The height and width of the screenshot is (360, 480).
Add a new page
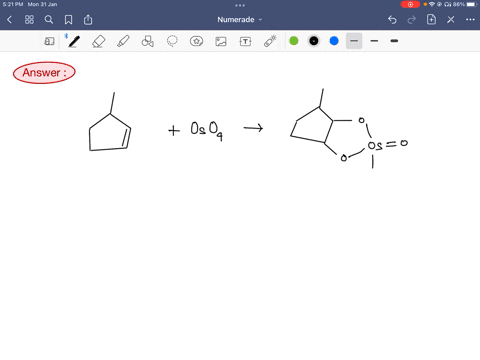tap(431, 20)
